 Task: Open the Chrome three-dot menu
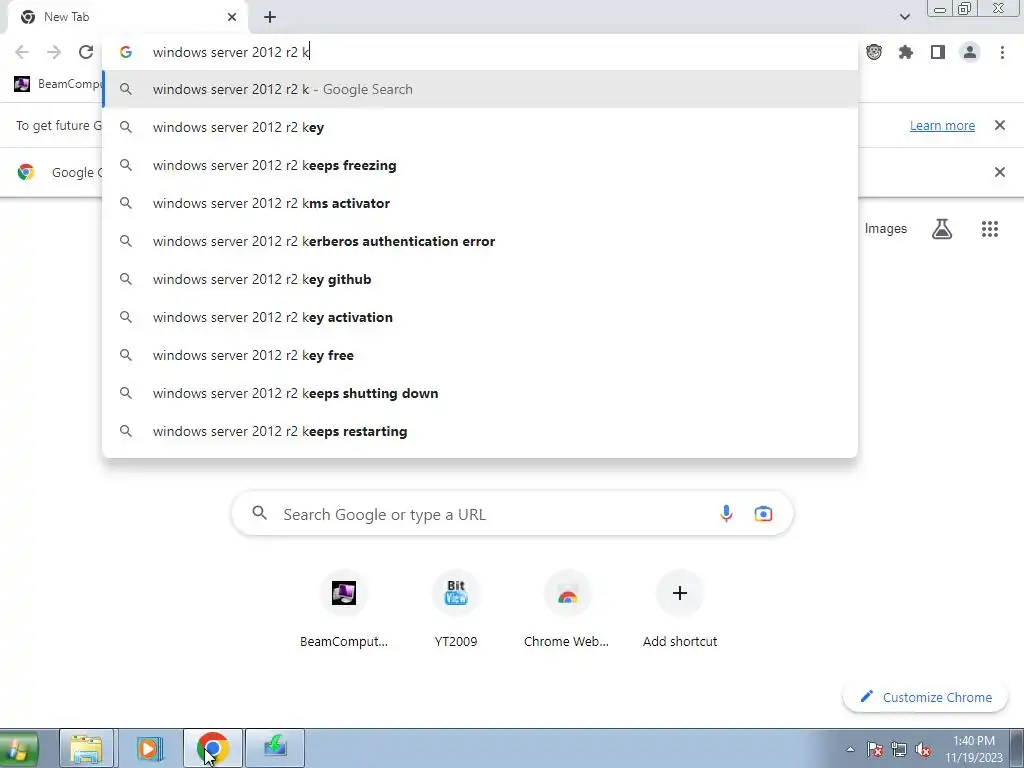pyautogui.click(x=1002, y=52)
